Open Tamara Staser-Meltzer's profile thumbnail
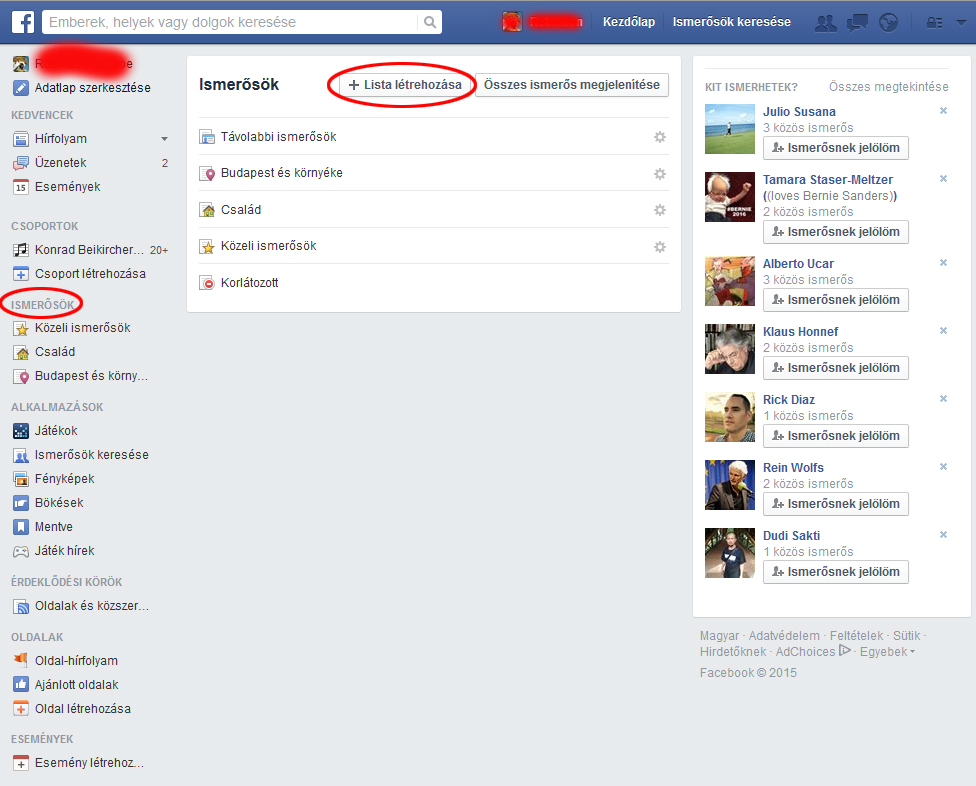 pyautogui.click(x=730, y=196)
